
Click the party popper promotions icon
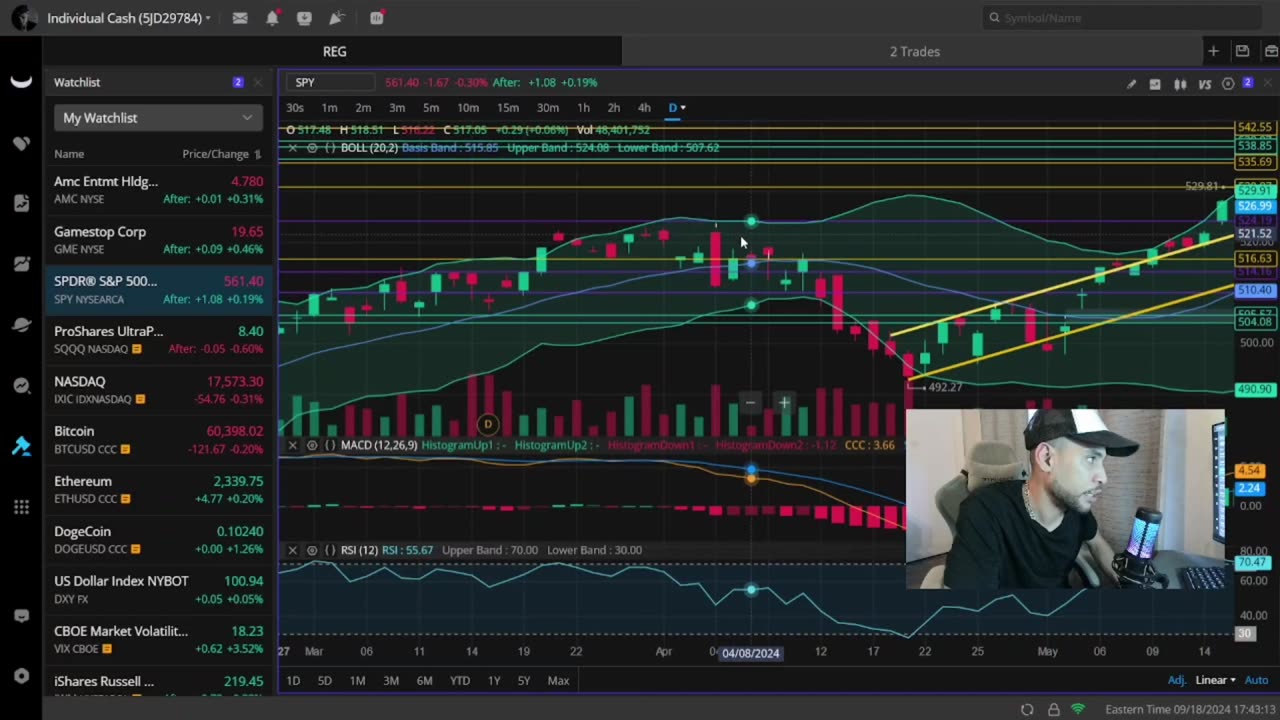click(337, 18)
